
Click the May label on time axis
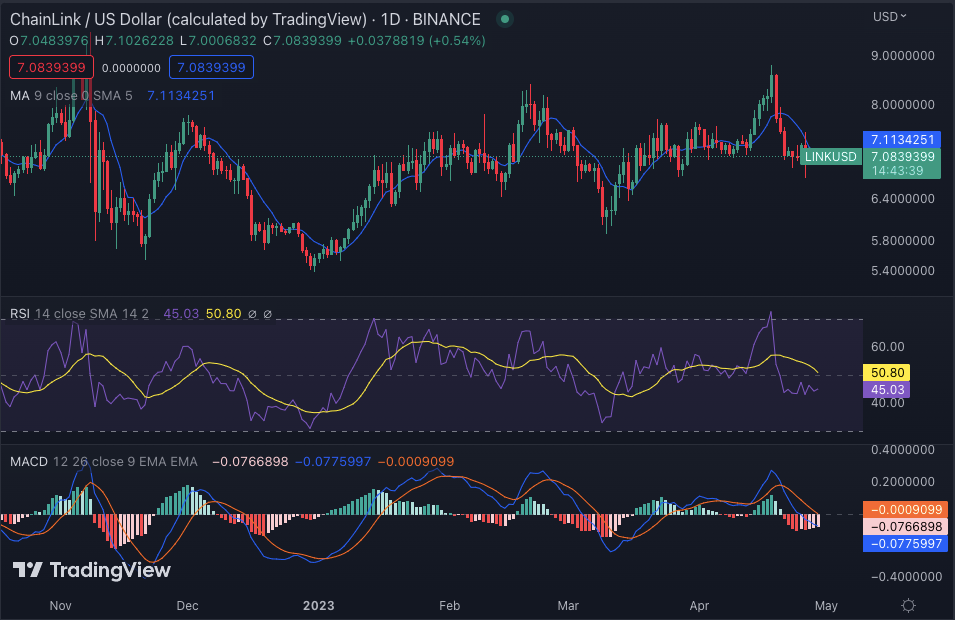click(826, 605)
